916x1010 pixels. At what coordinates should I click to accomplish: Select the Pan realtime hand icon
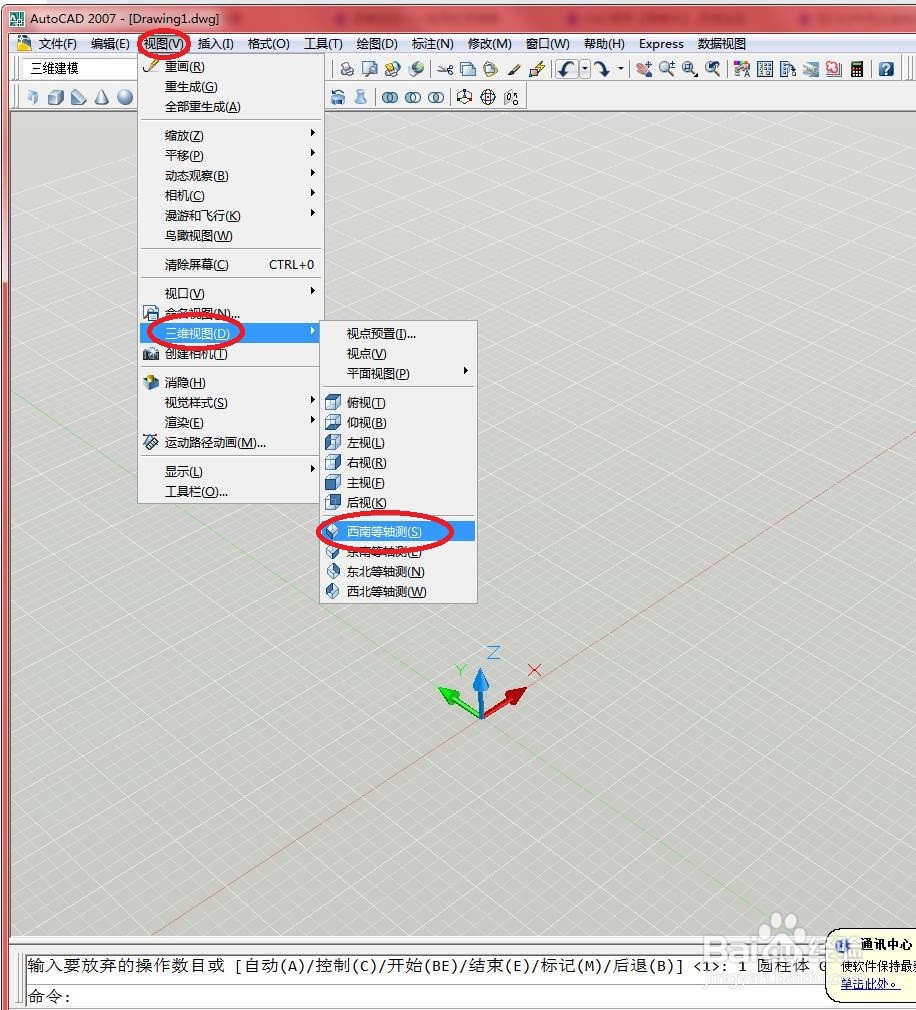tap(644, 69)
